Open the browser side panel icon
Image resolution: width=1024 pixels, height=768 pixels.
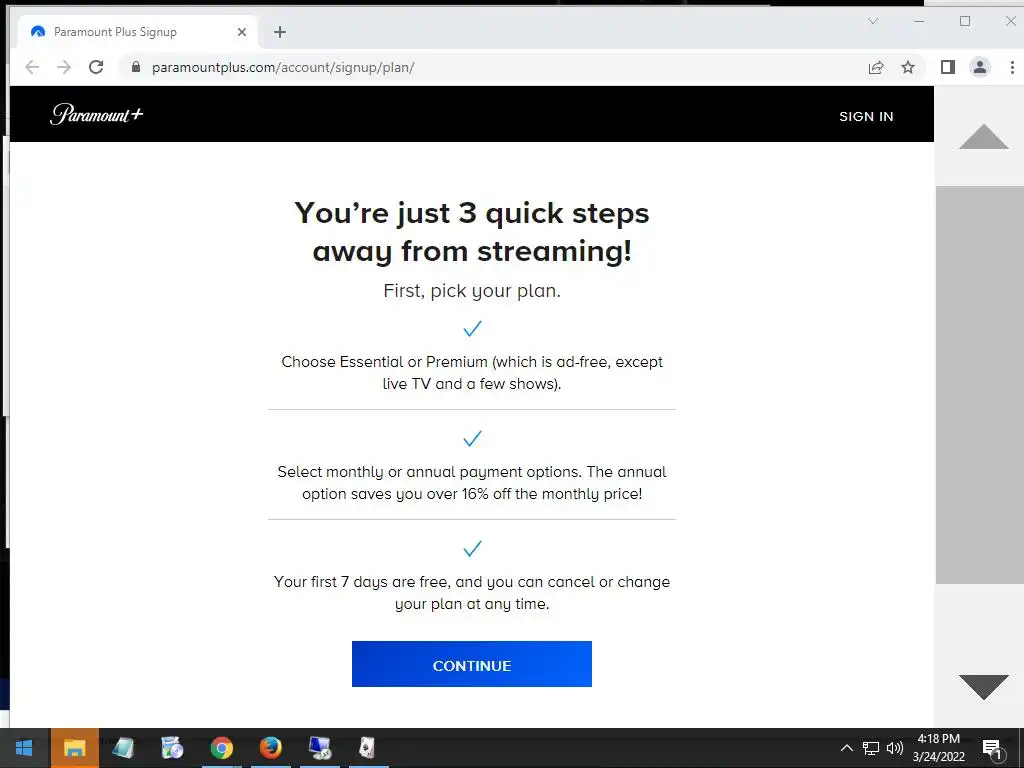pyautogui.click(x=948, y=67)
